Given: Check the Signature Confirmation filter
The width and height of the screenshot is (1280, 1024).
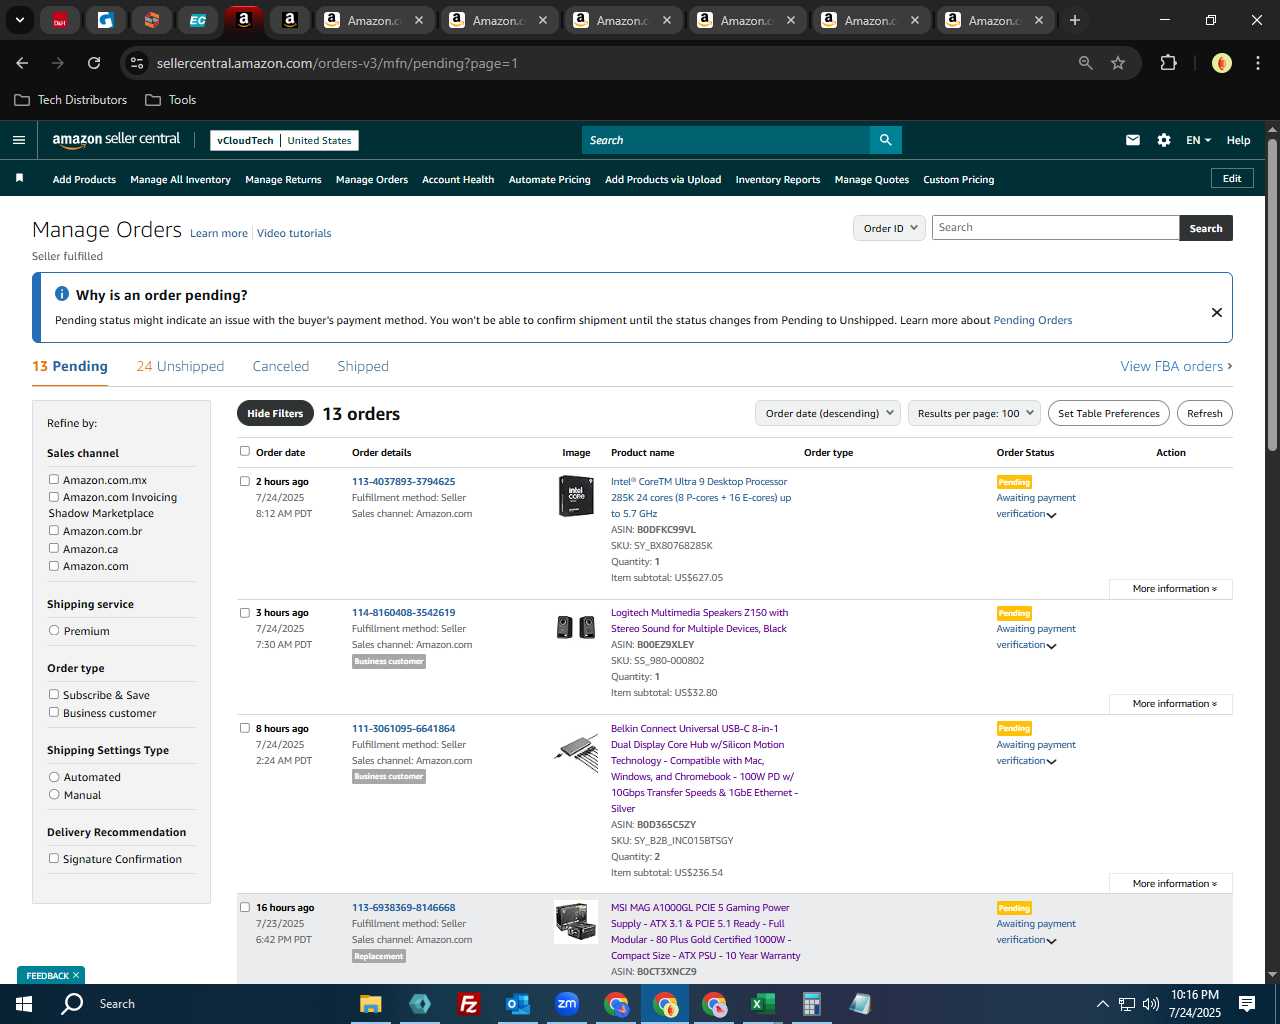Looking at the screenshot, I should (54, 858).
